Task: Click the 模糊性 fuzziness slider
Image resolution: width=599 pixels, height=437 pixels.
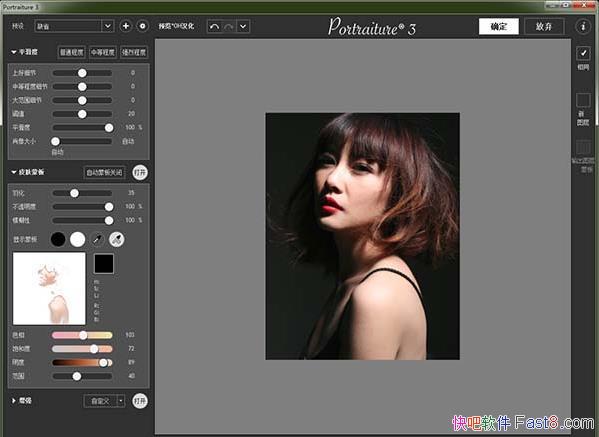Action: click(x=82, y=220)
